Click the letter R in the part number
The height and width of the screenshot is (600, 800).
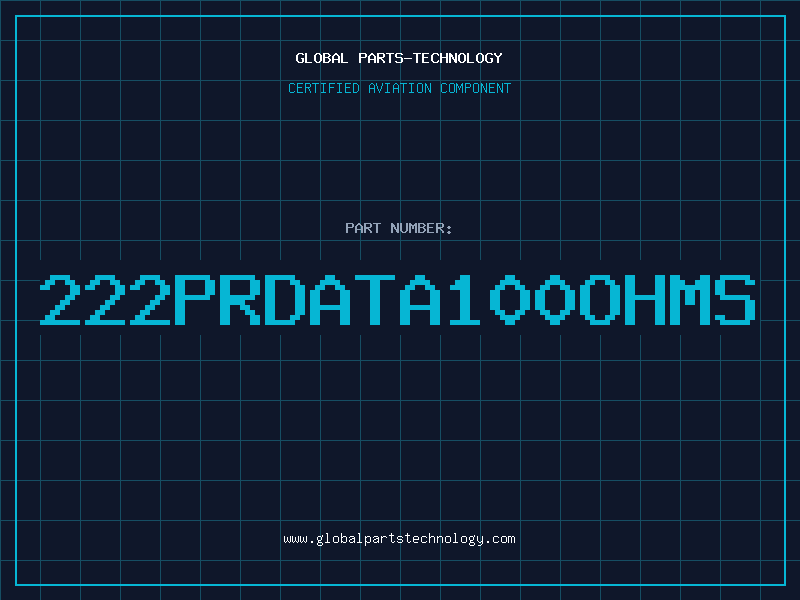pos(240,299)
